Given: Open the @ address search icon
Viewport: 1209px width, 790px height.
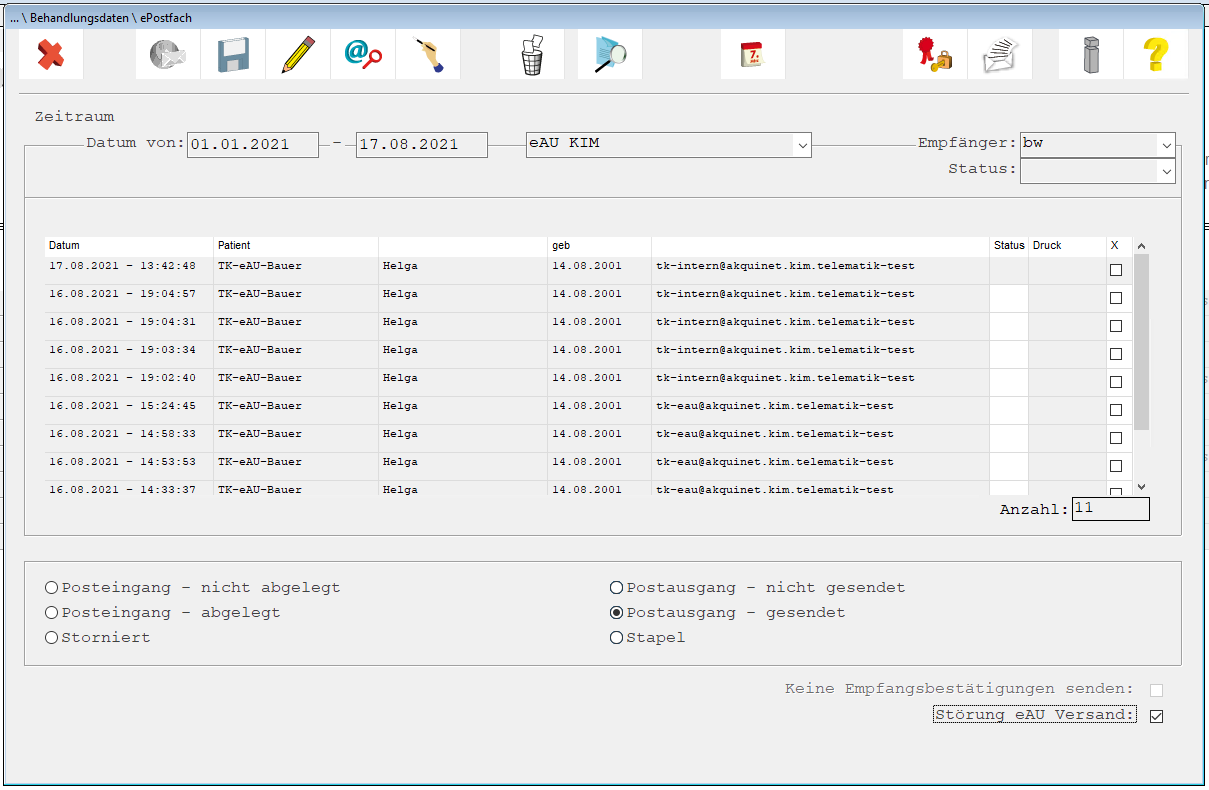Looking at the screenshot, I should (x=363, y=54).
